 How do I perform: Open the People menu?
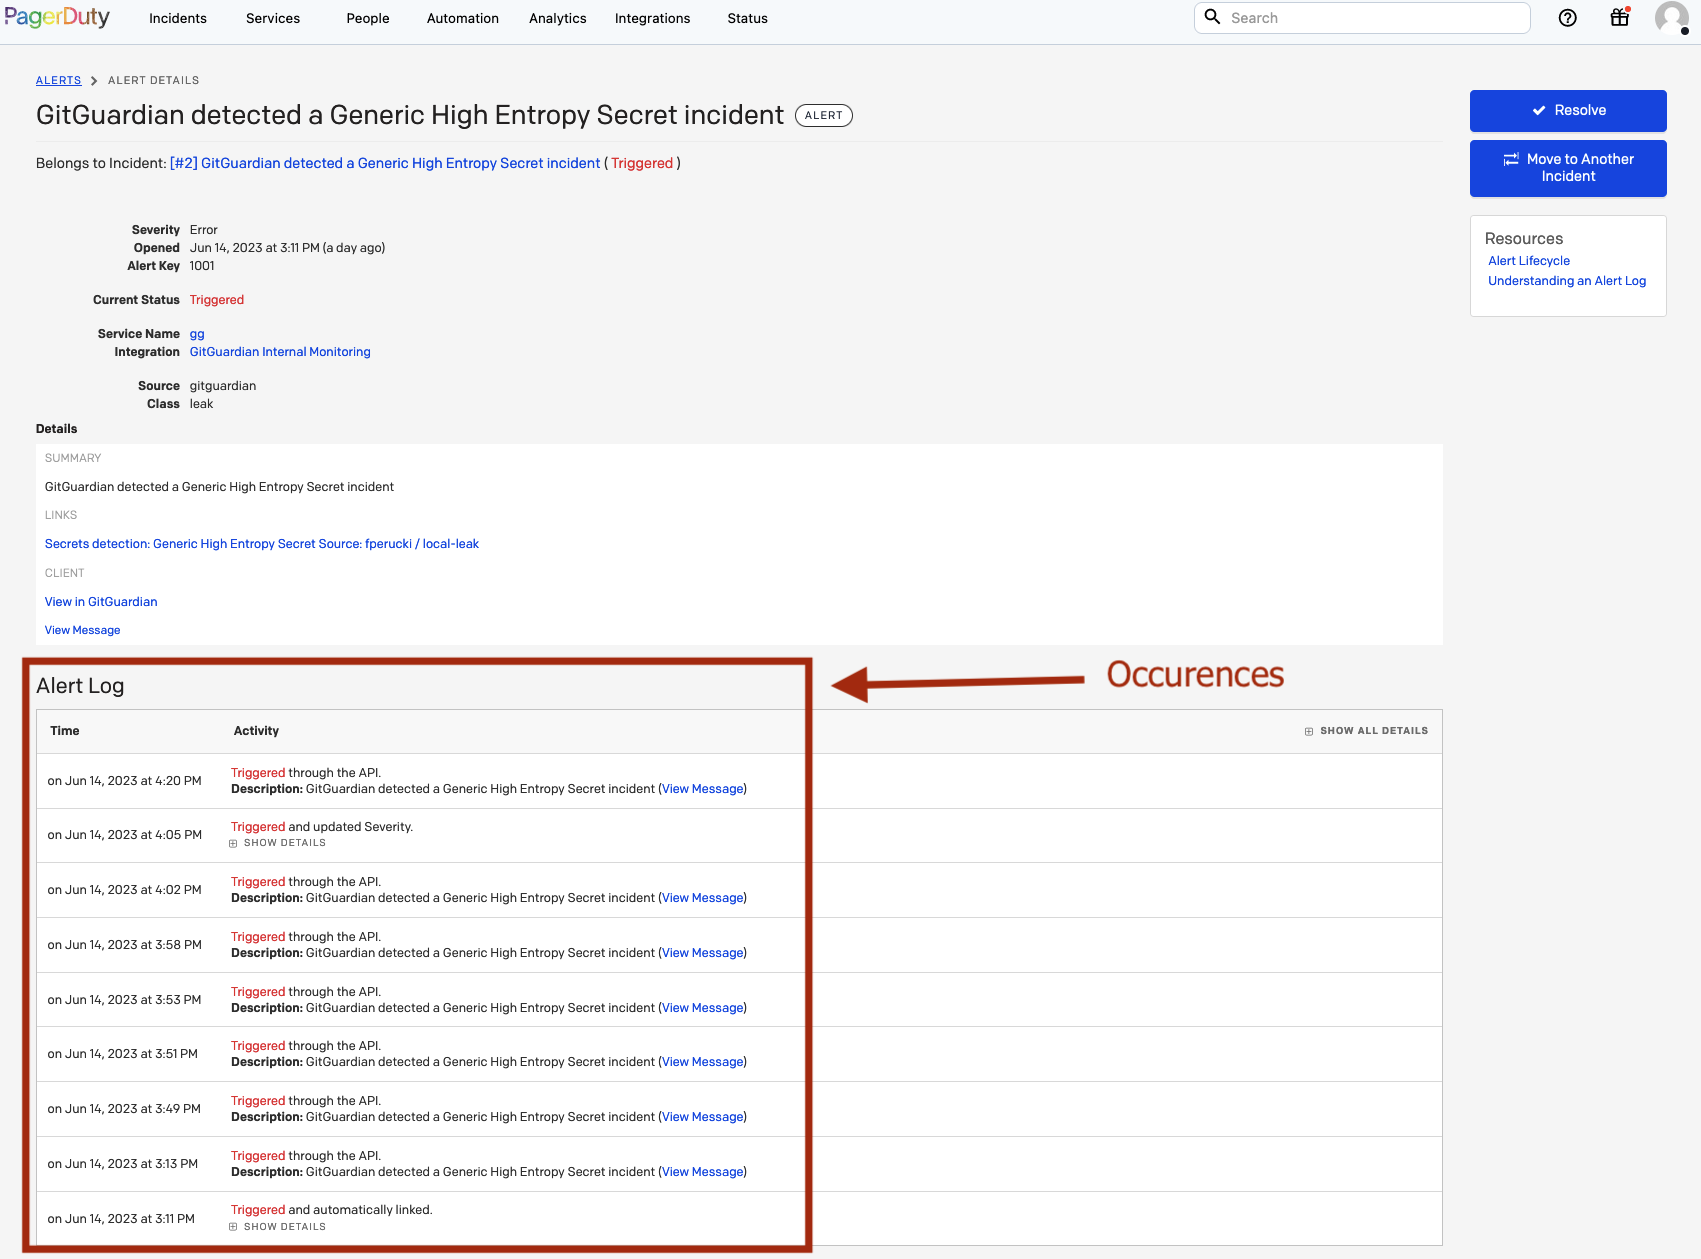click(368, 18)
